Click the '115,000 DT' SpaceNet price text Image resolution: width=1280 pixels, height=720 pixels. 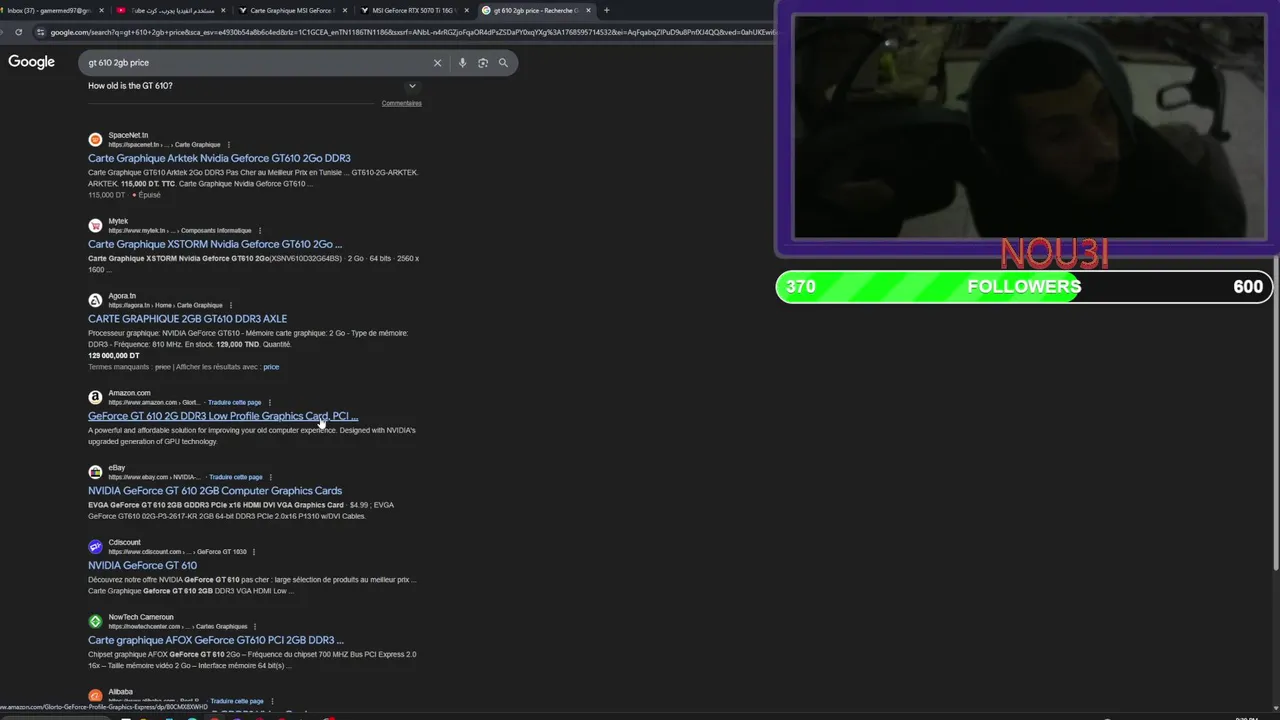(x=107, y=195)
